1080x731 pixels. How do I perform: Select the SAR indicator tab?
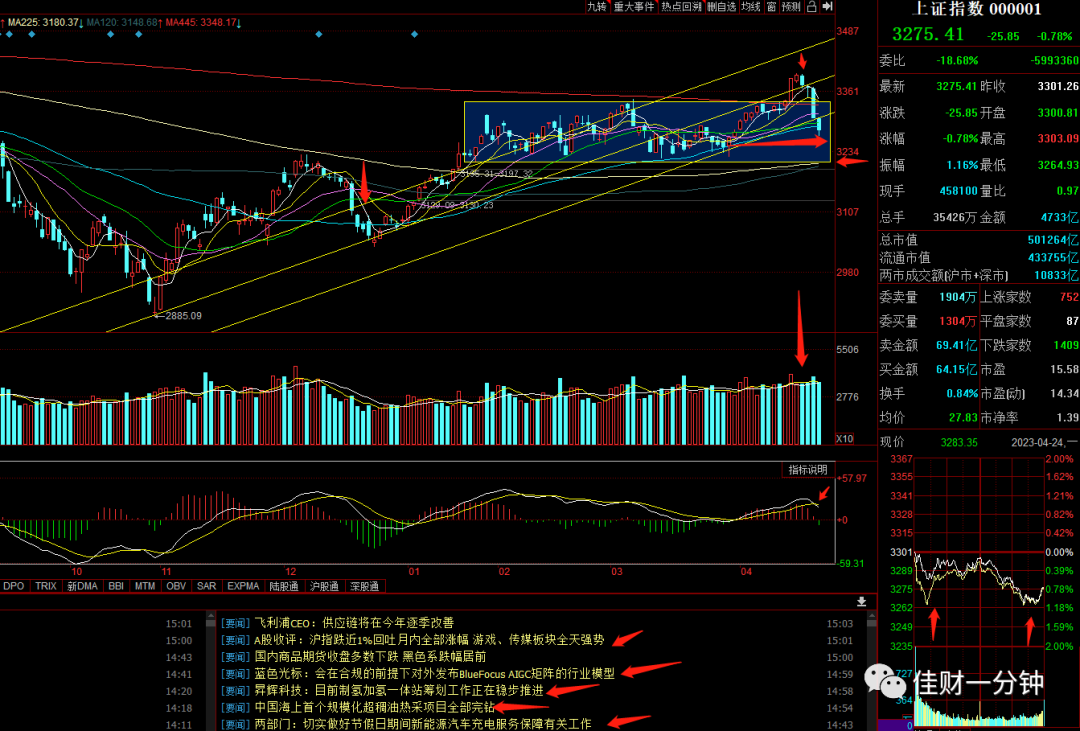pyautogui.click(x=207, y=586)
